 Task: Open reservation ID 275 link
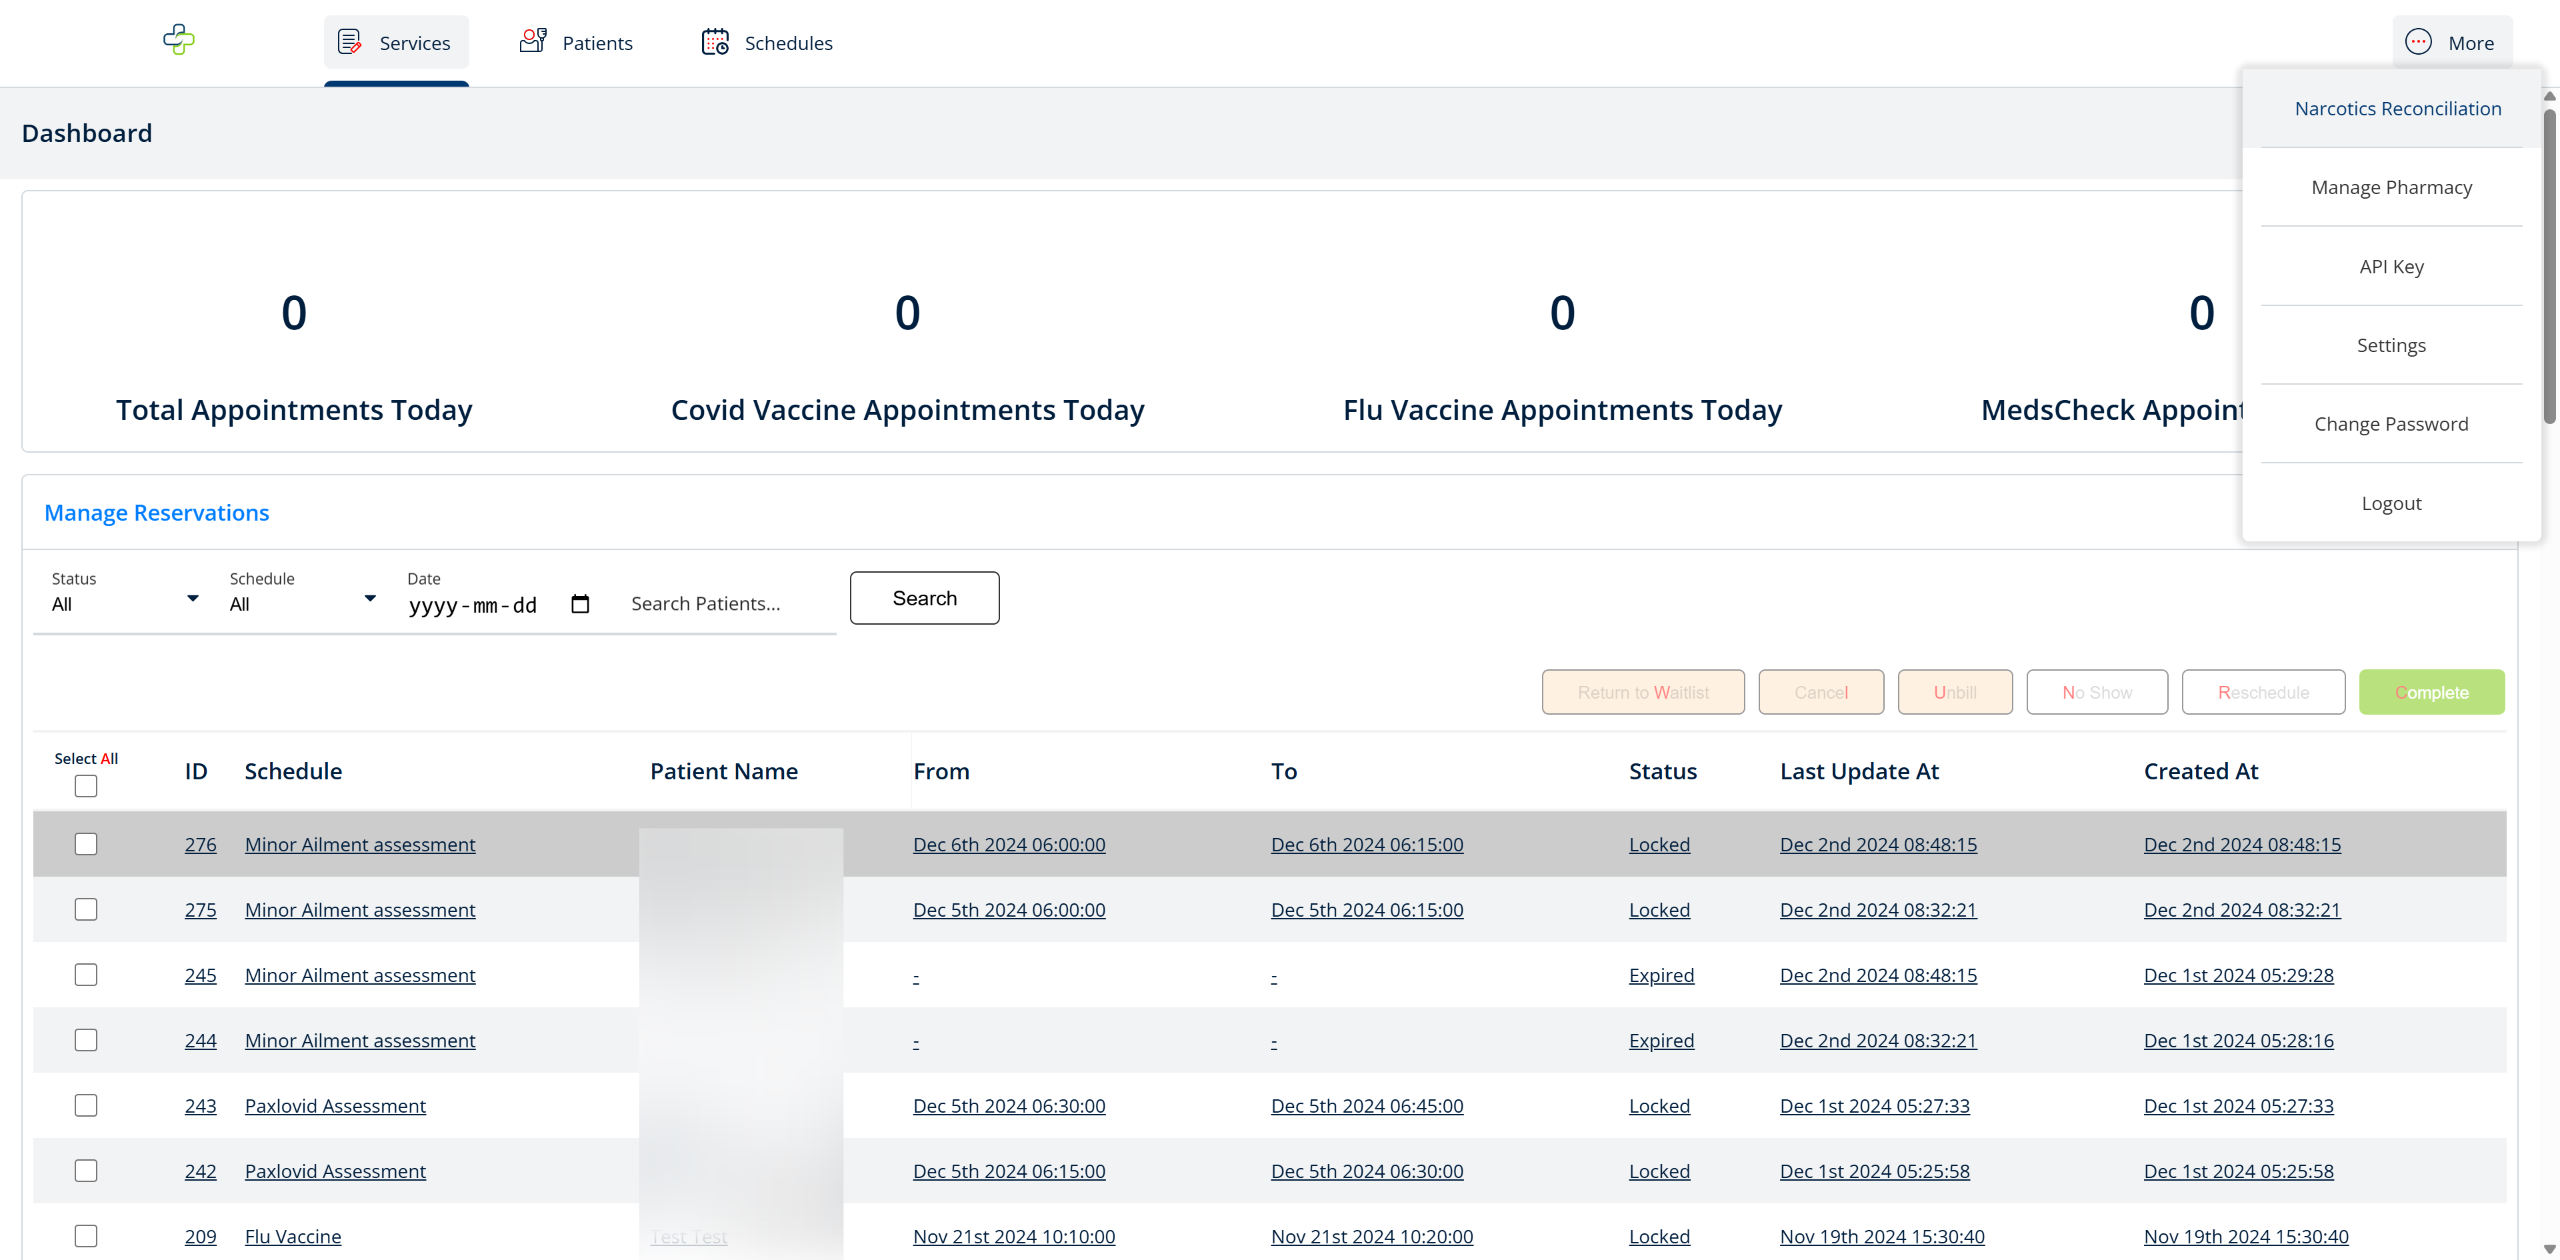tap(200, 910)
